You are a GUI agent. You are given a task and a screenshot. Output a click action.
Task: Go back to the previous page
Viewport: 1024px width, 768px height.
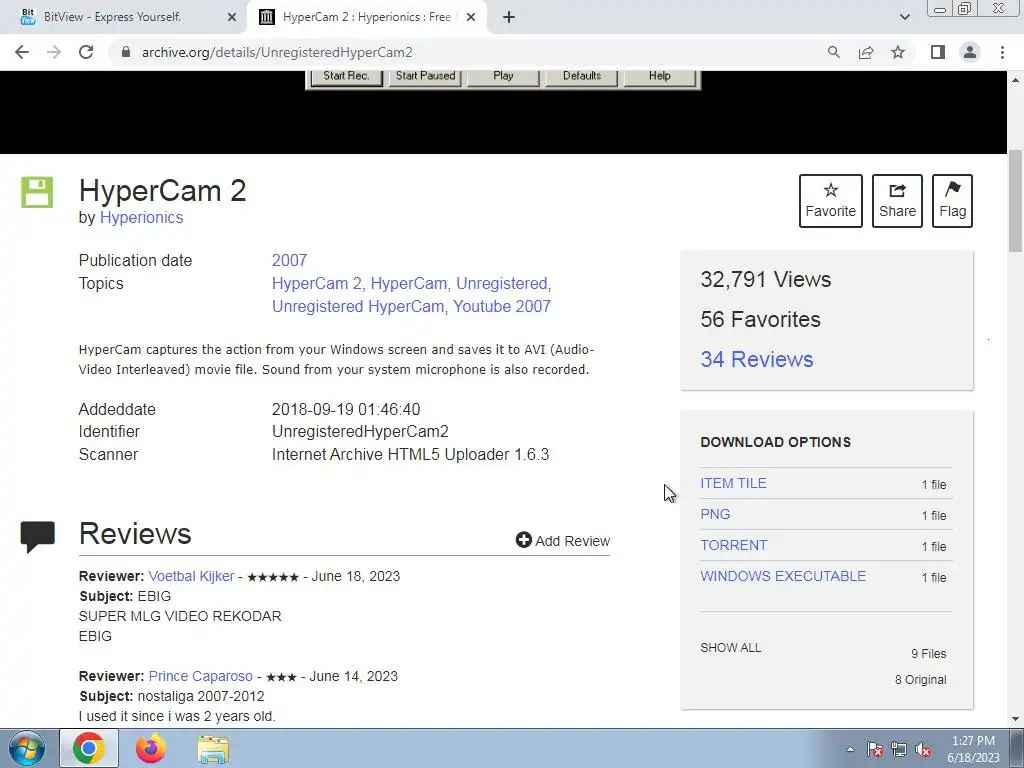22,52
